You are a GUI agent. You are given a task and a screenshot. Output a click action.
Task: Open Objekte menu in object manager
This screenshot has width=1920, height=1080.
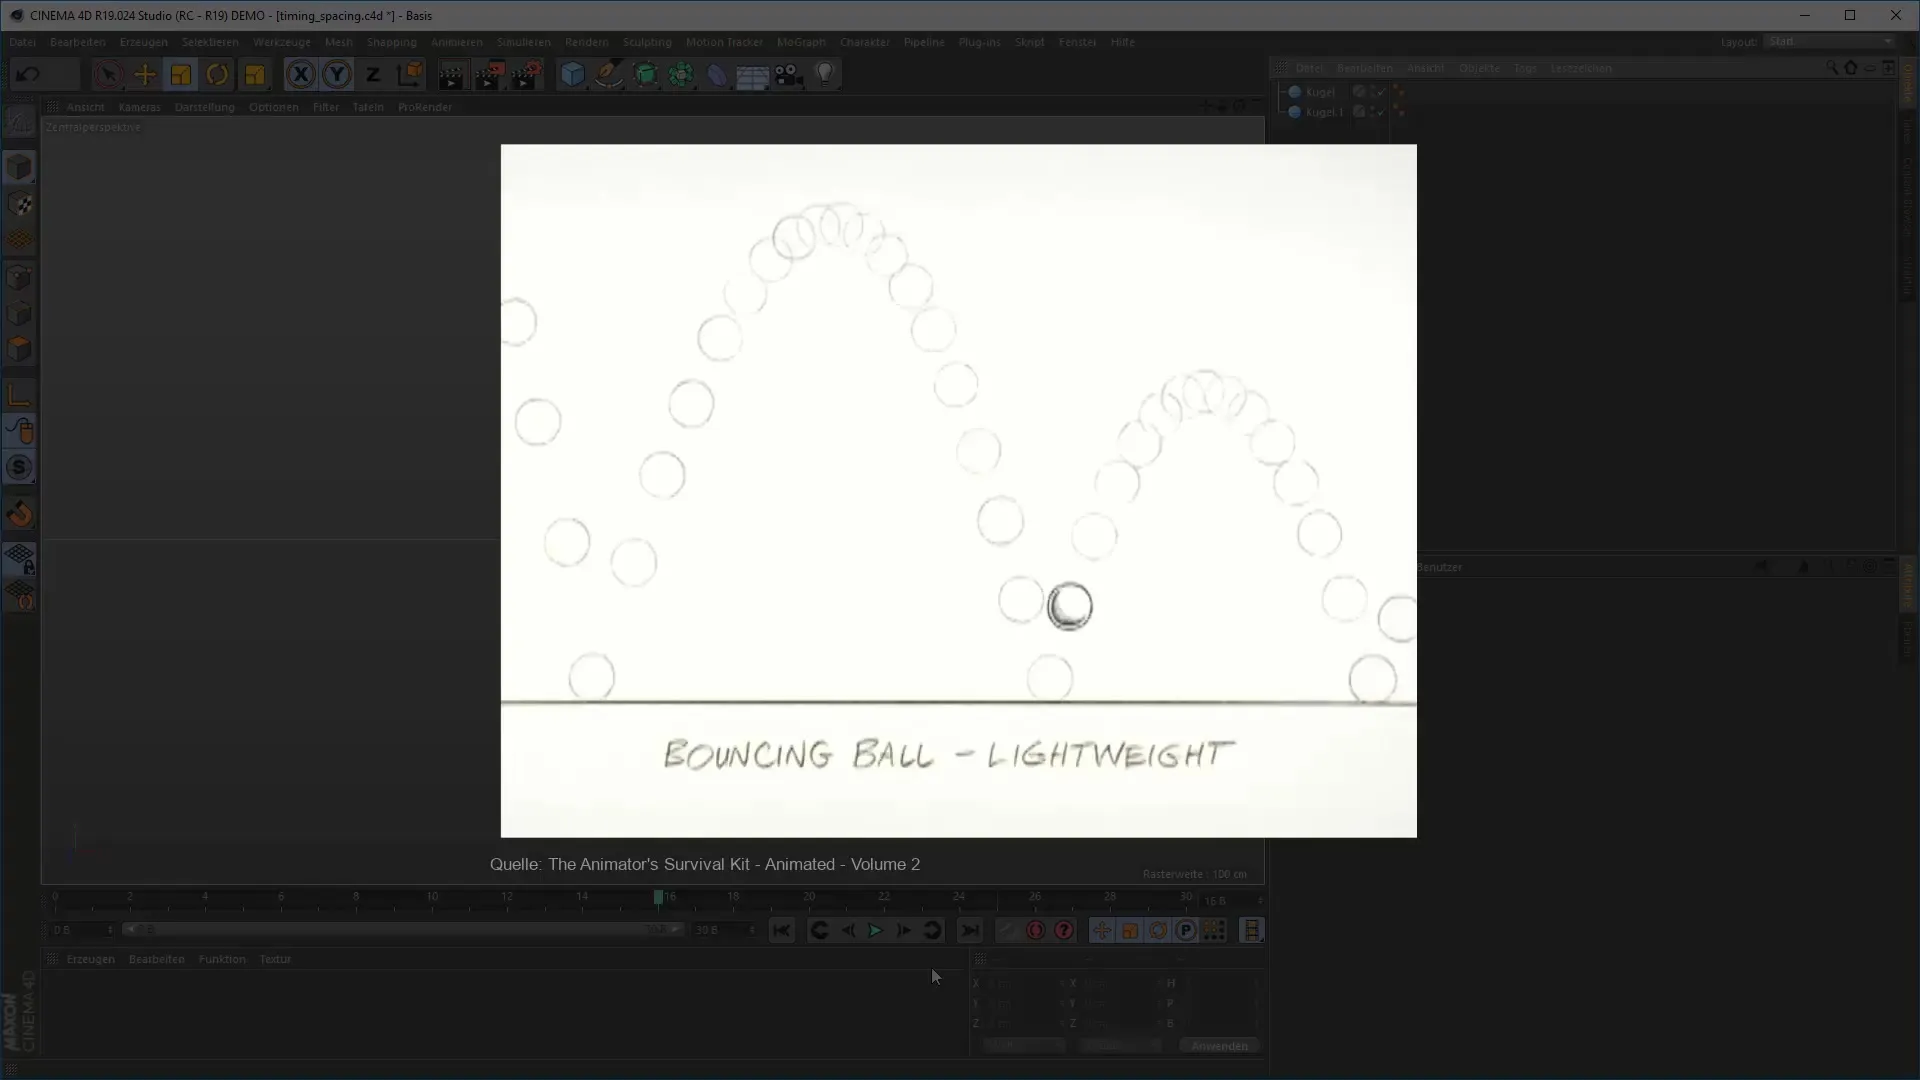(x=1479, y=68)
